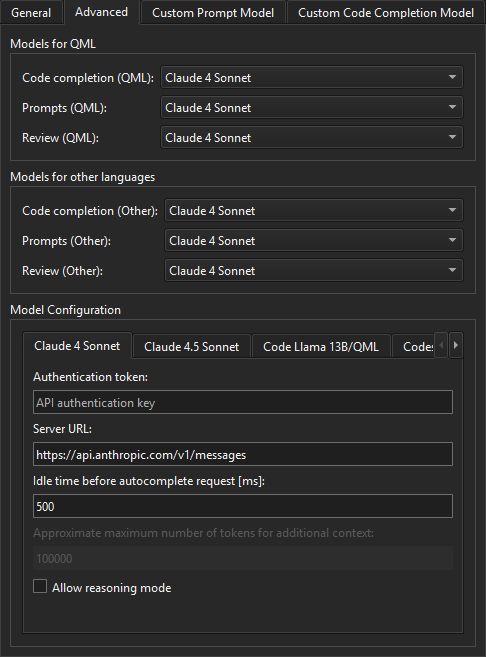Open Review (Other) model dropdown
Image resolution: width=486 pixels, height=657 pixels.
(x=314, y=271)
